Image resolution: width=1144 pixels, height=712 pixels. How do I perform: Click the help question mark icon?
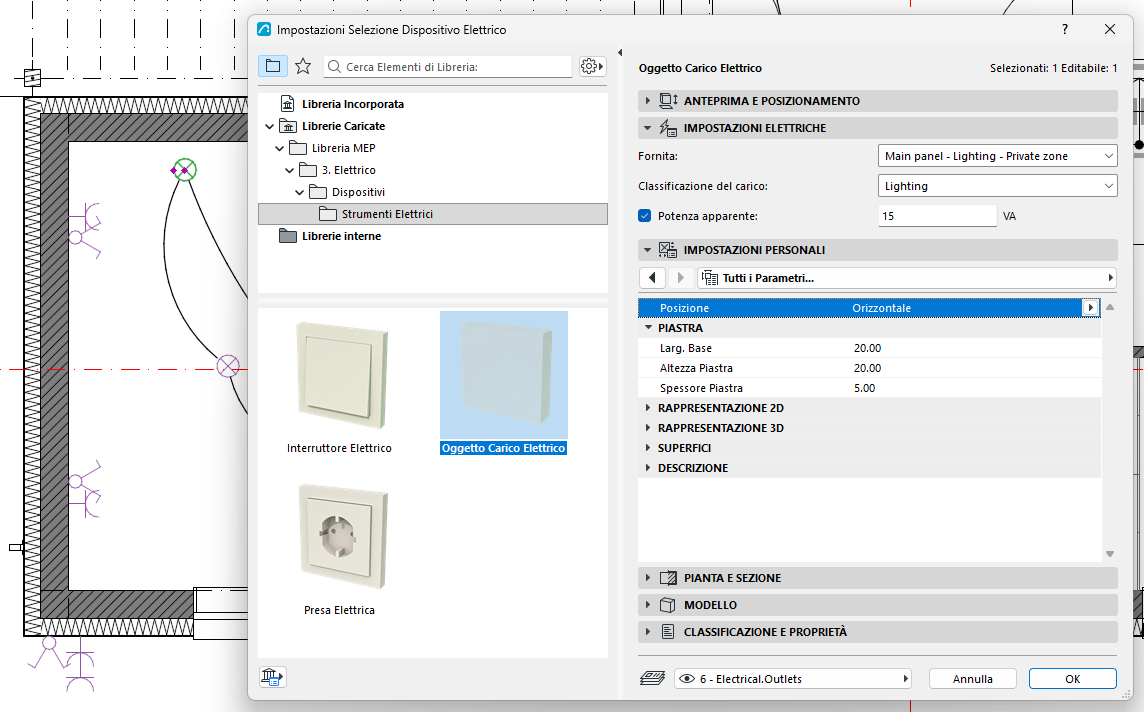(x=1065, y=29)
